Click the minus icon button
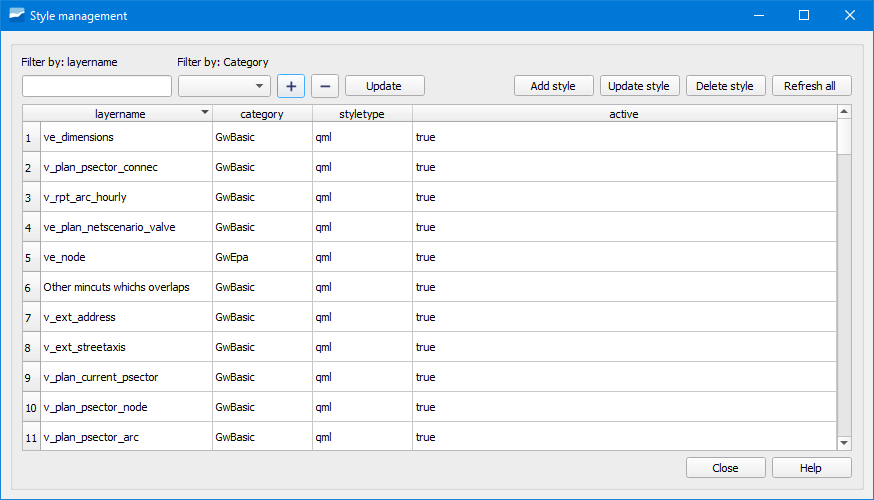The image size is (874, 500). coord(325,86)
